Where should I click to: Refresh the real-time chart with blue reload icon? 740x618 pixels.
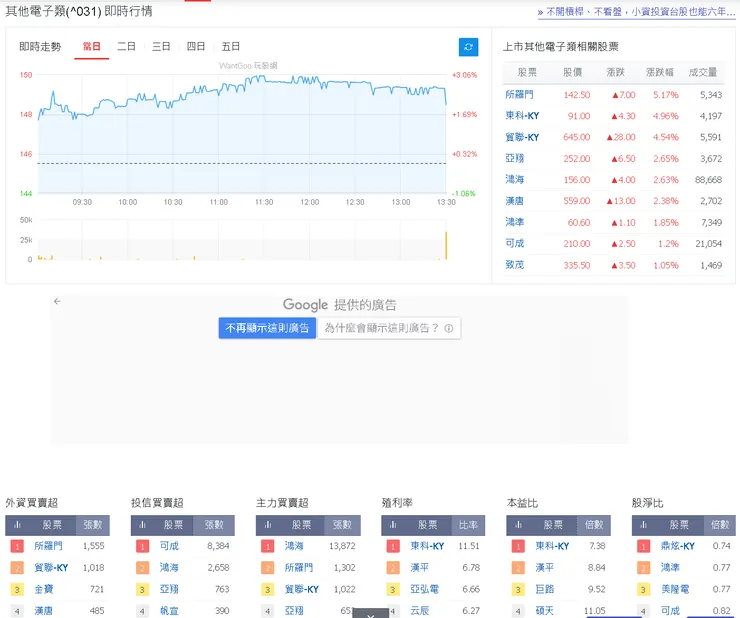tap(468, 47)
